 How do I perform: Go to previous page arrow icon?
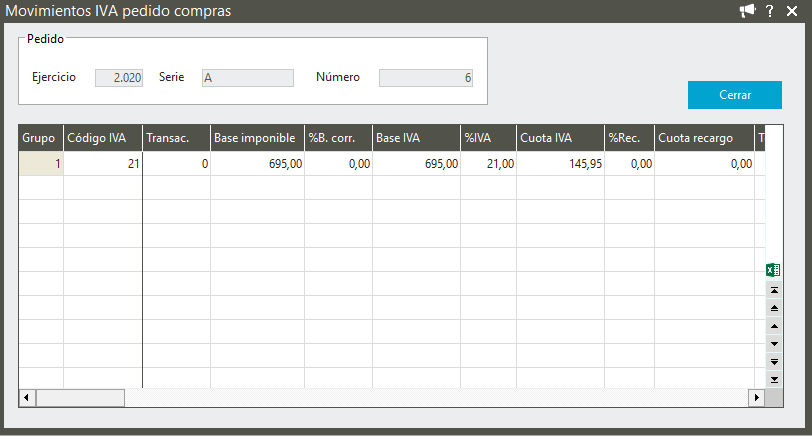click(774, 309)
